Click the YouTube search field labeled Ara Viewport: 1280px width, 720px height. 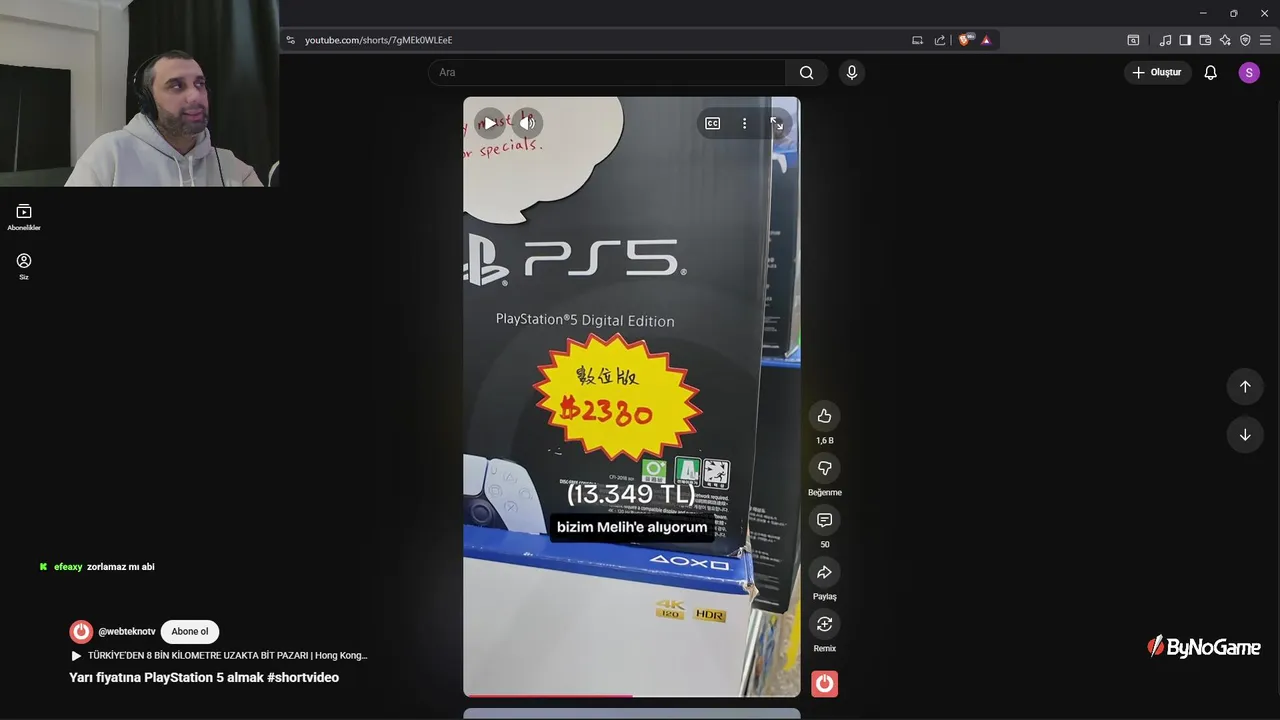(x=607, y=72)
